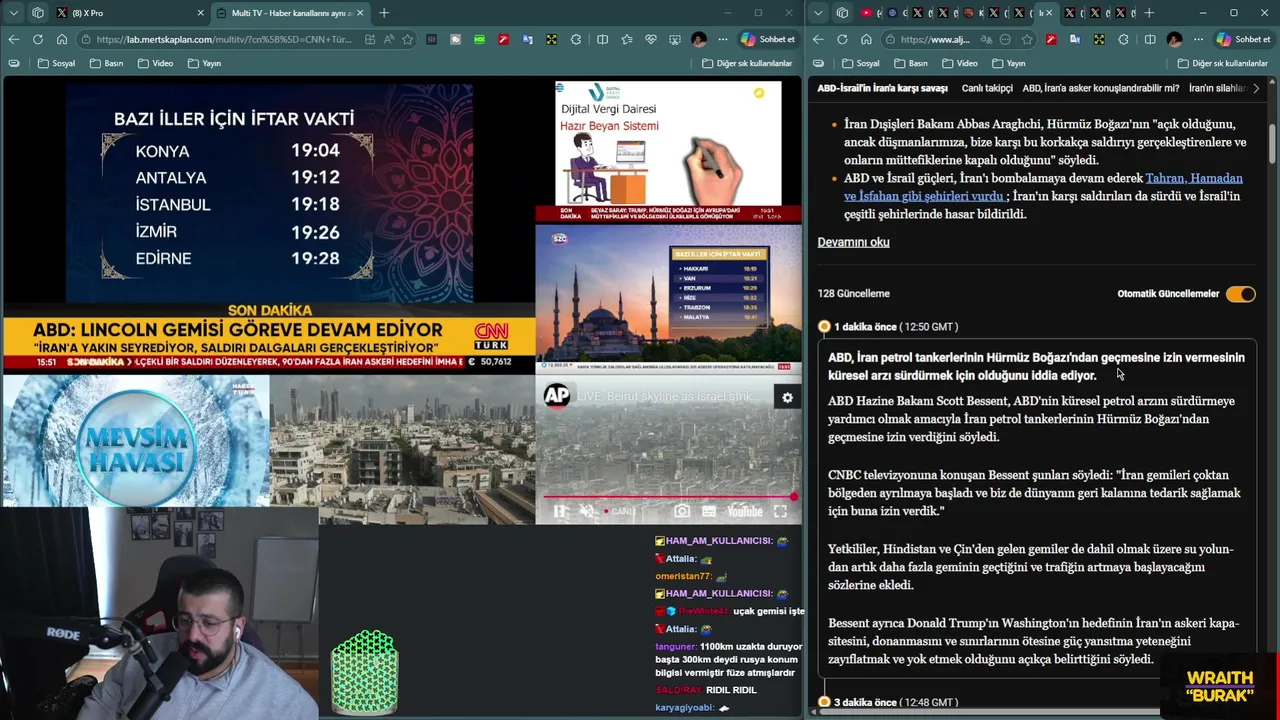Go back in left browser window
Image resolution: width=1280 pixels, height=720 pixels.
click(13, 39)
